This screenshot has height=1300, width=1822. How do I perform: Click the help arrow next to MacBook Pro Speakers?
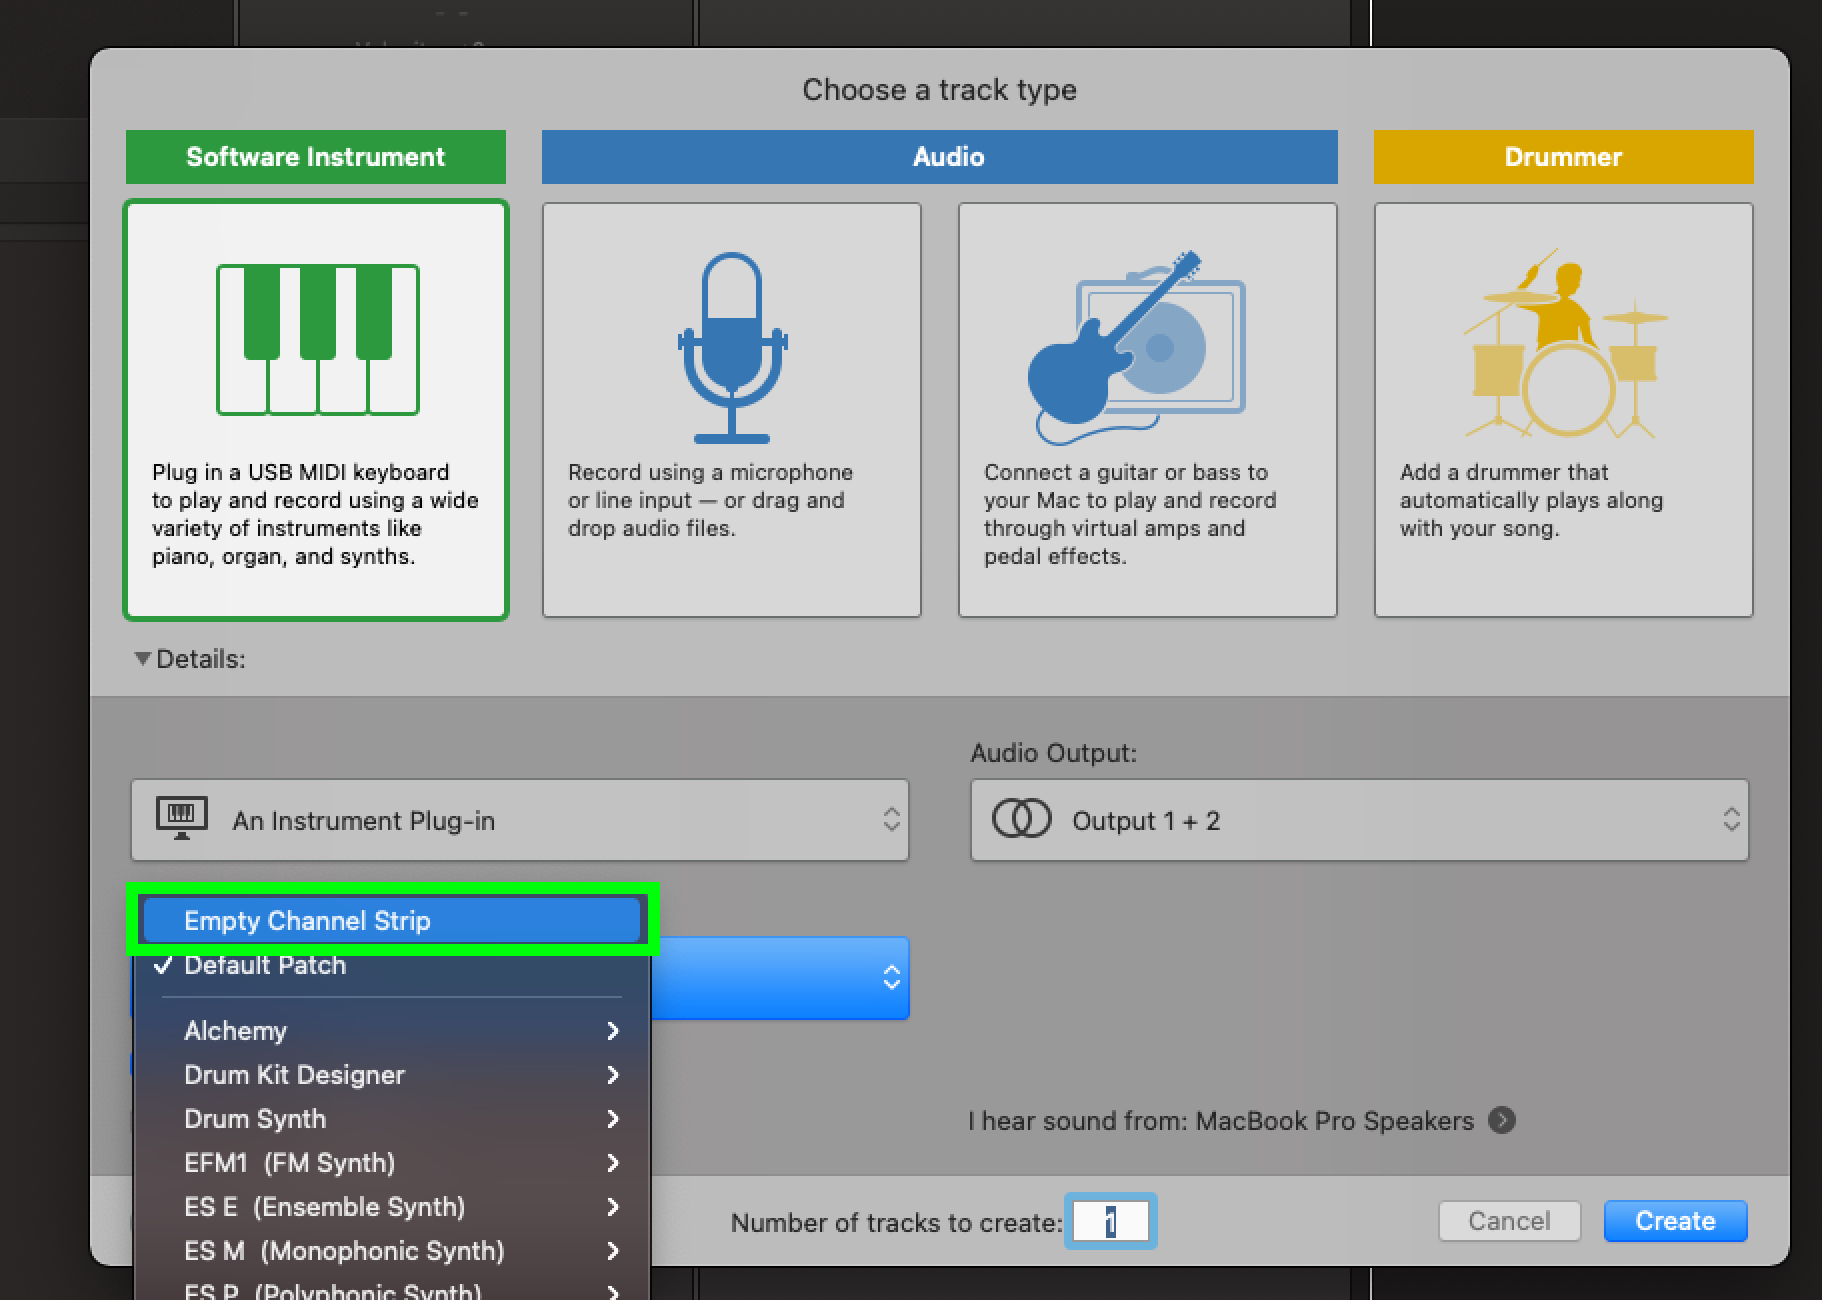pyautogui.click(x=1501, y=1120)
